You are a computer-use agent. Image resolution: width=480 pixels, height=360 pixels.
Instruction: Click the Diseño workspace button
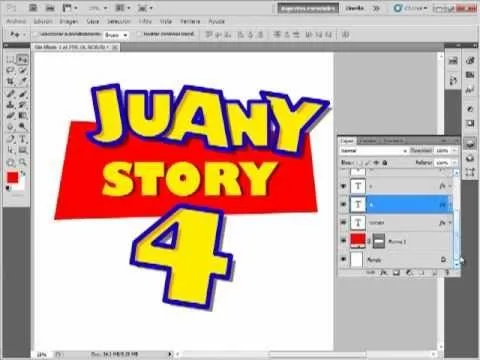click(x=354, y=8)
